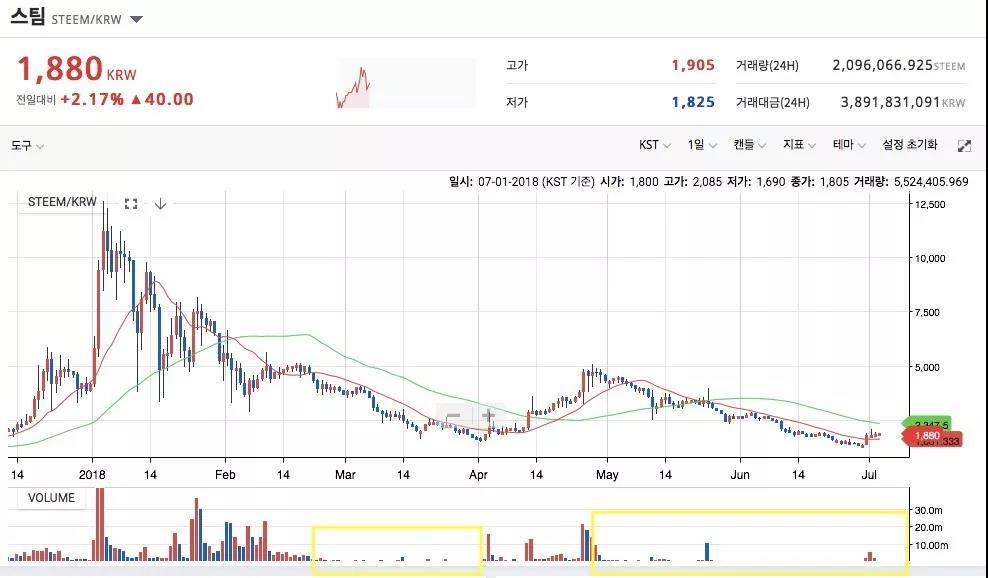Viewport: 988px width, 578px height.
Task: Click the 스팀 coin title
Action: point(28,16)
